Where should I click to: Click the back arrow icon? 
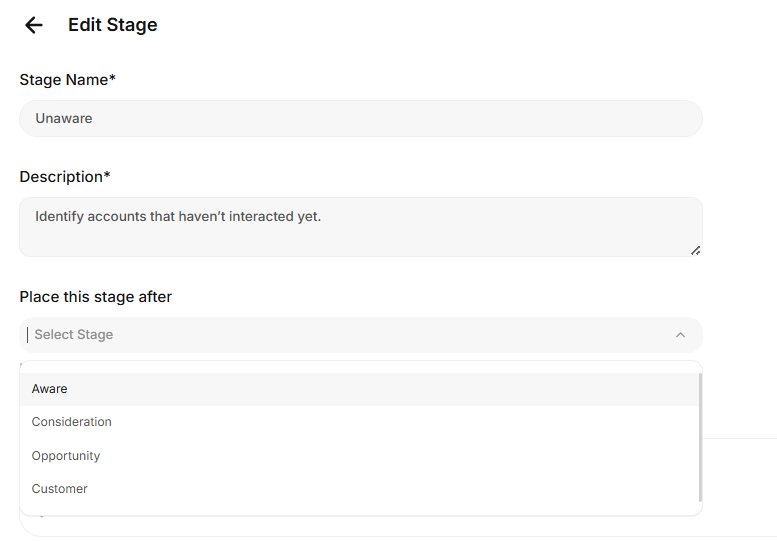(x=34, y=25)
